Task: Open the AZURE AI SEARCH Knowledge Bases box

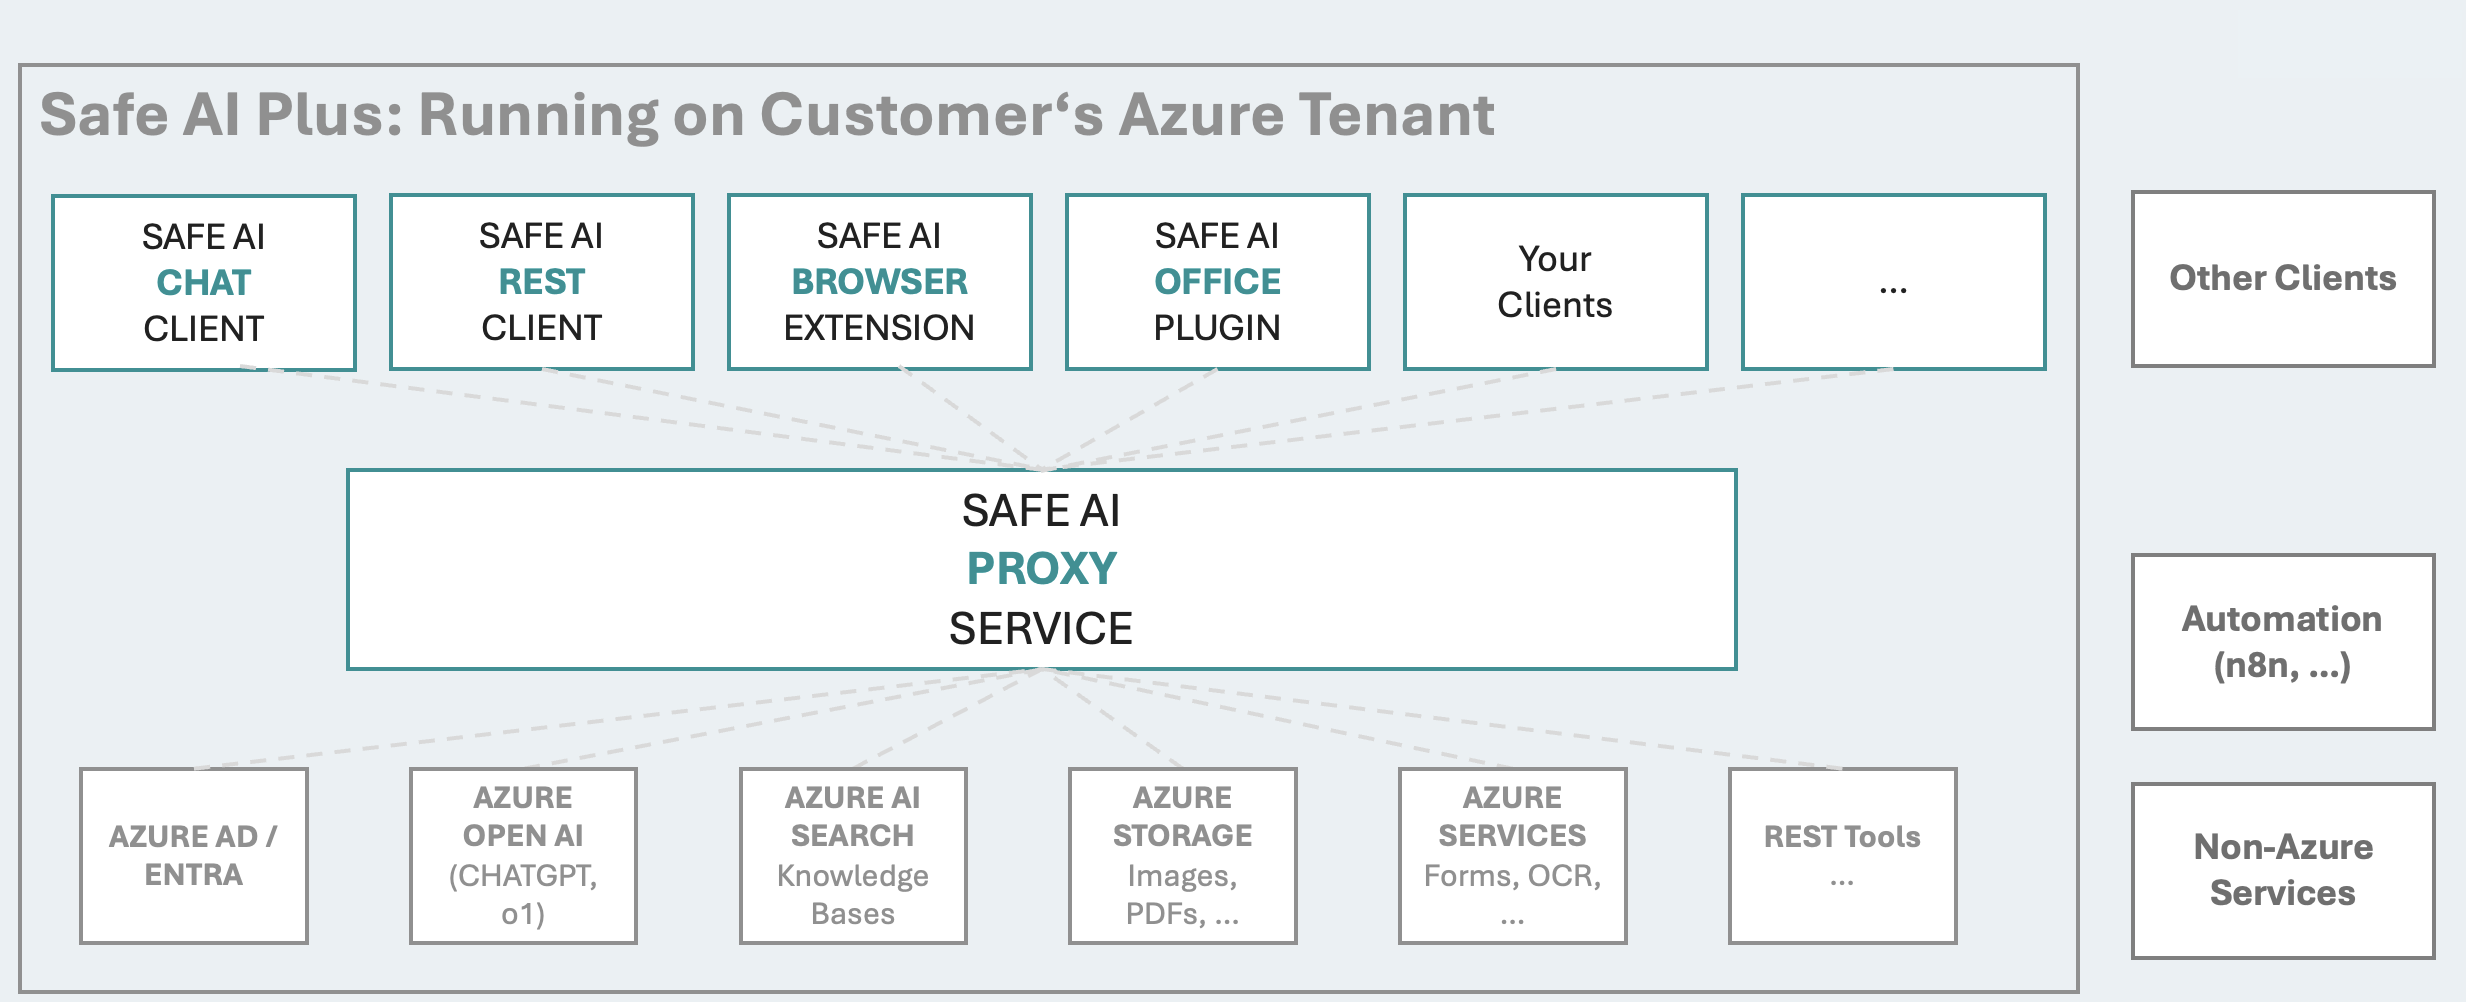Action: 853,855
